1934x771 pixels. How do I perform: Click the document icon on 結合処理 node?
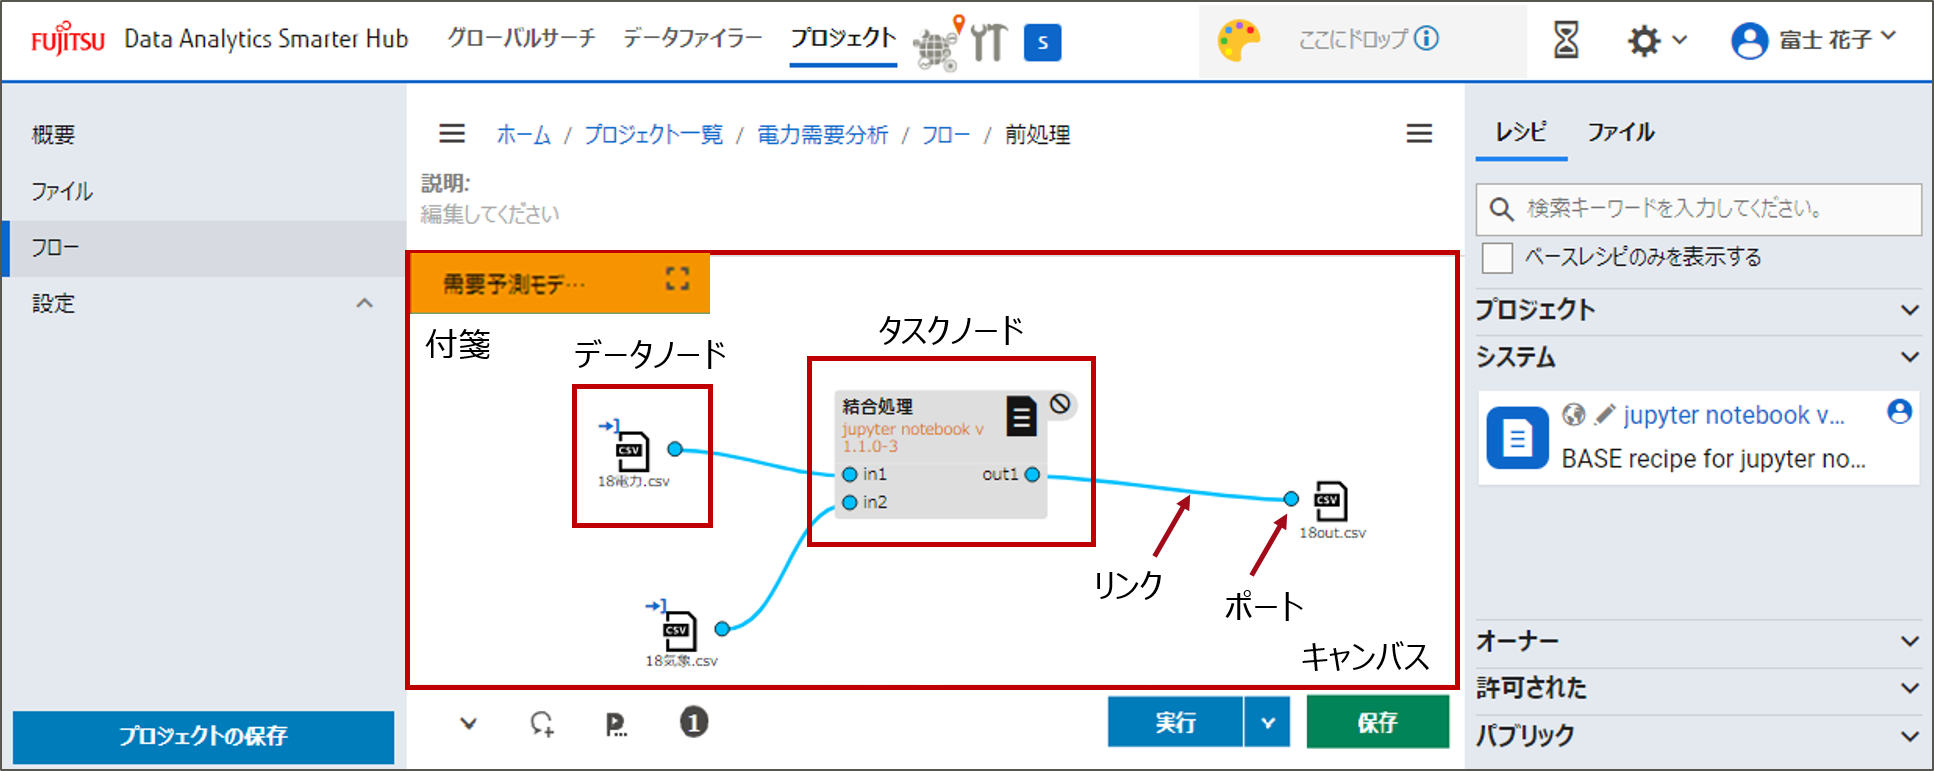click(1021, 415)
